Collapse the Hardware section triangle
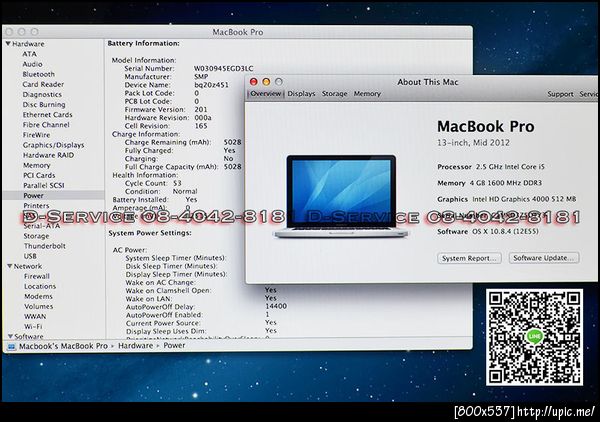The image size is (600, 422). [8, 44]
